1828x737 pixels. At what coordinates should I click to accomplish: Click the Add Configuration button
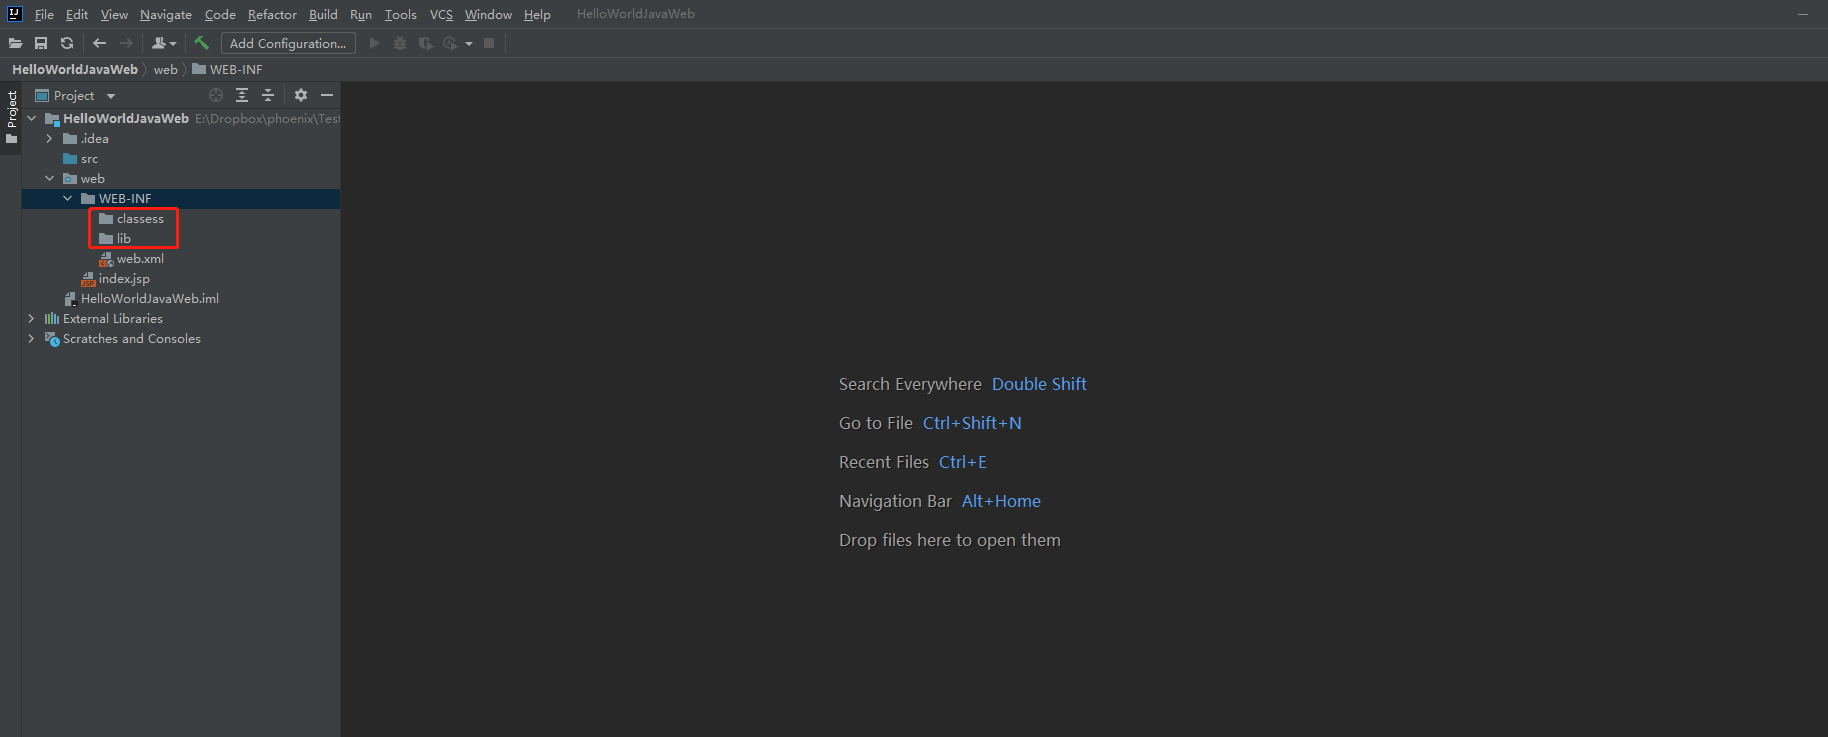(x=288, y=43)
